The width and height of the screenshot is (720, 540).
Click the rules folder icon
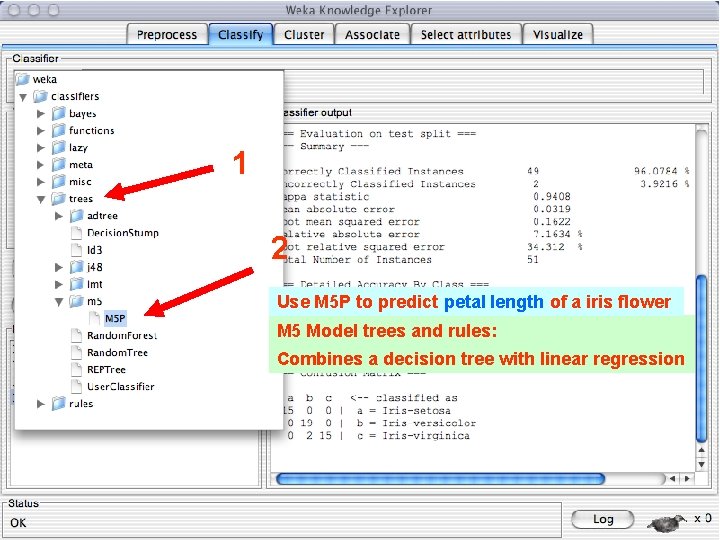tap(59, 404)
